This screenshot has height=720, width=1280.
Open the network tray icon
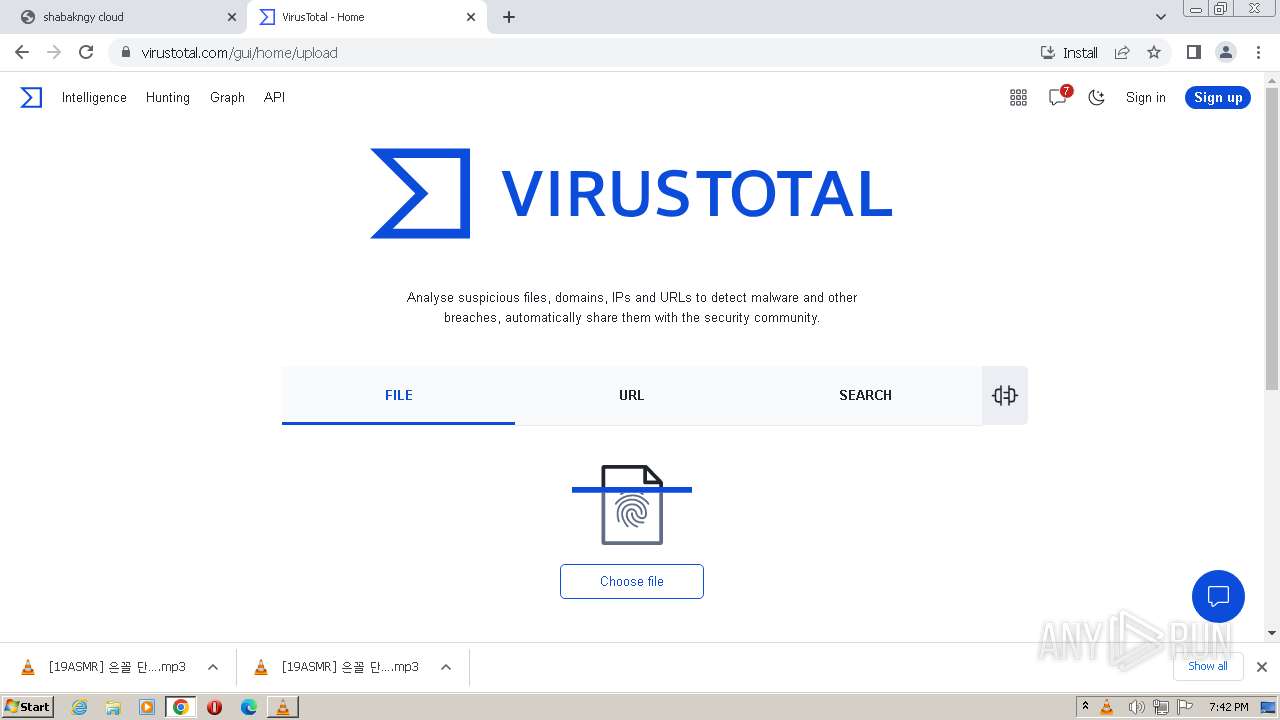(1161, 707)
